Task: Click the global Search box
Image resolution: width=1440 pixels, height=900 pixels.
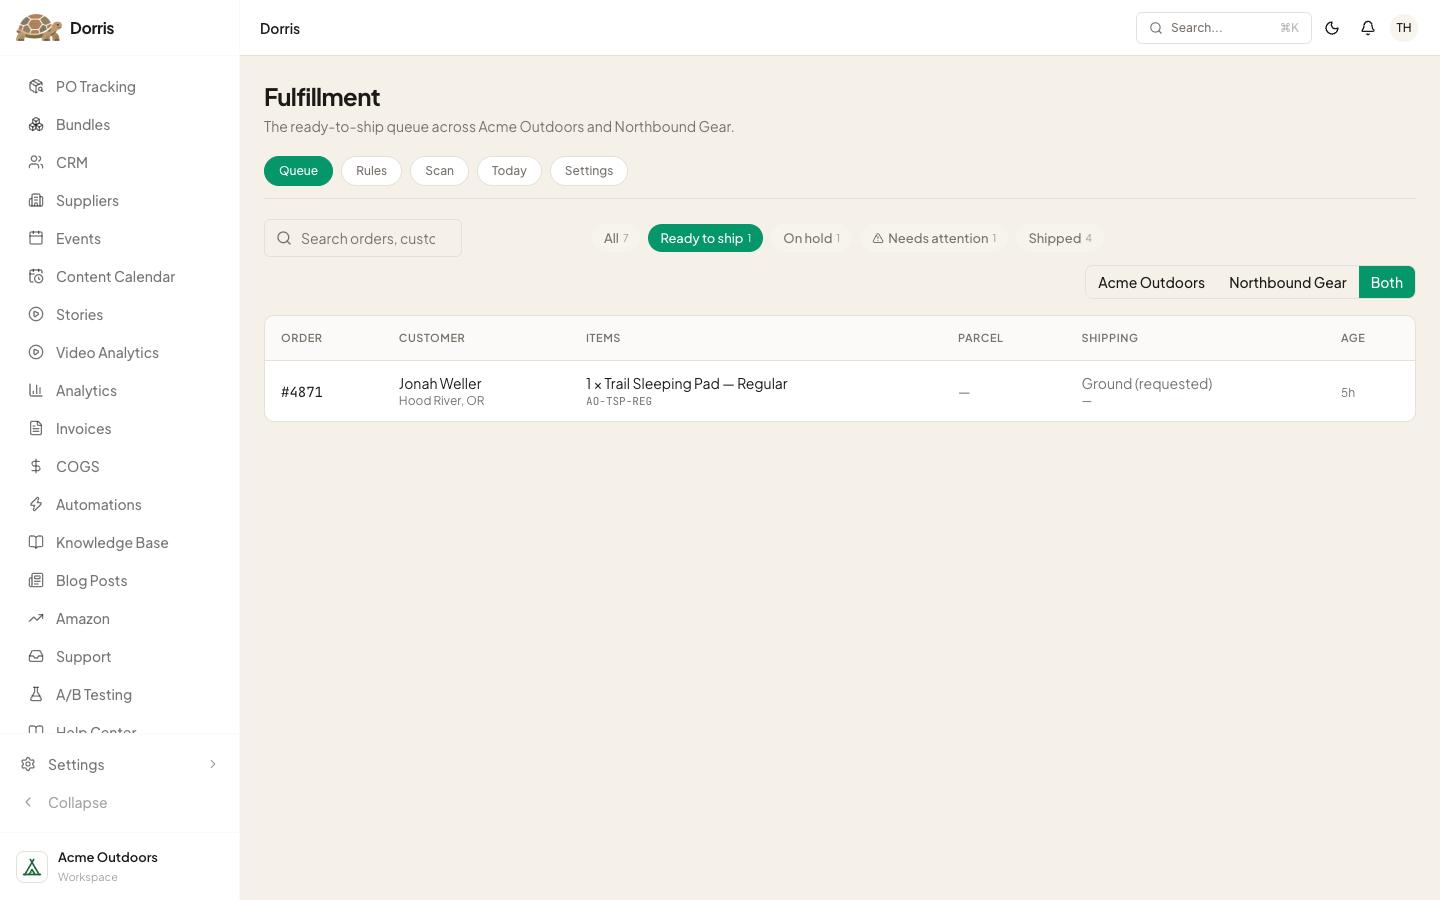Action: pyautogui.click(x=1223, y=28)
